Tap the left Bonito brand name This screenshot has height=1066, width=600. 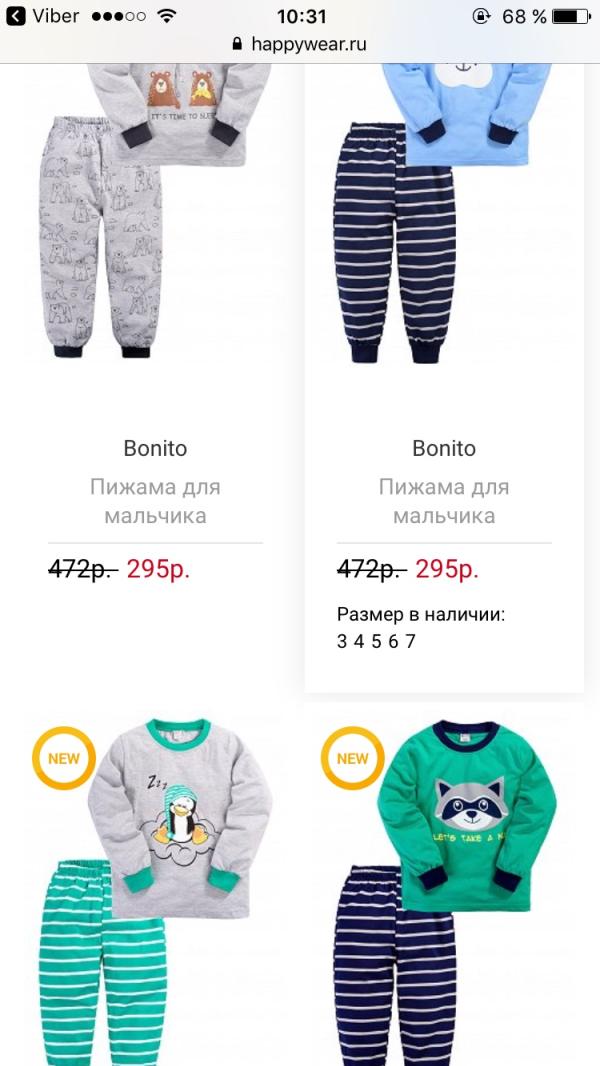tap(155, 448)
